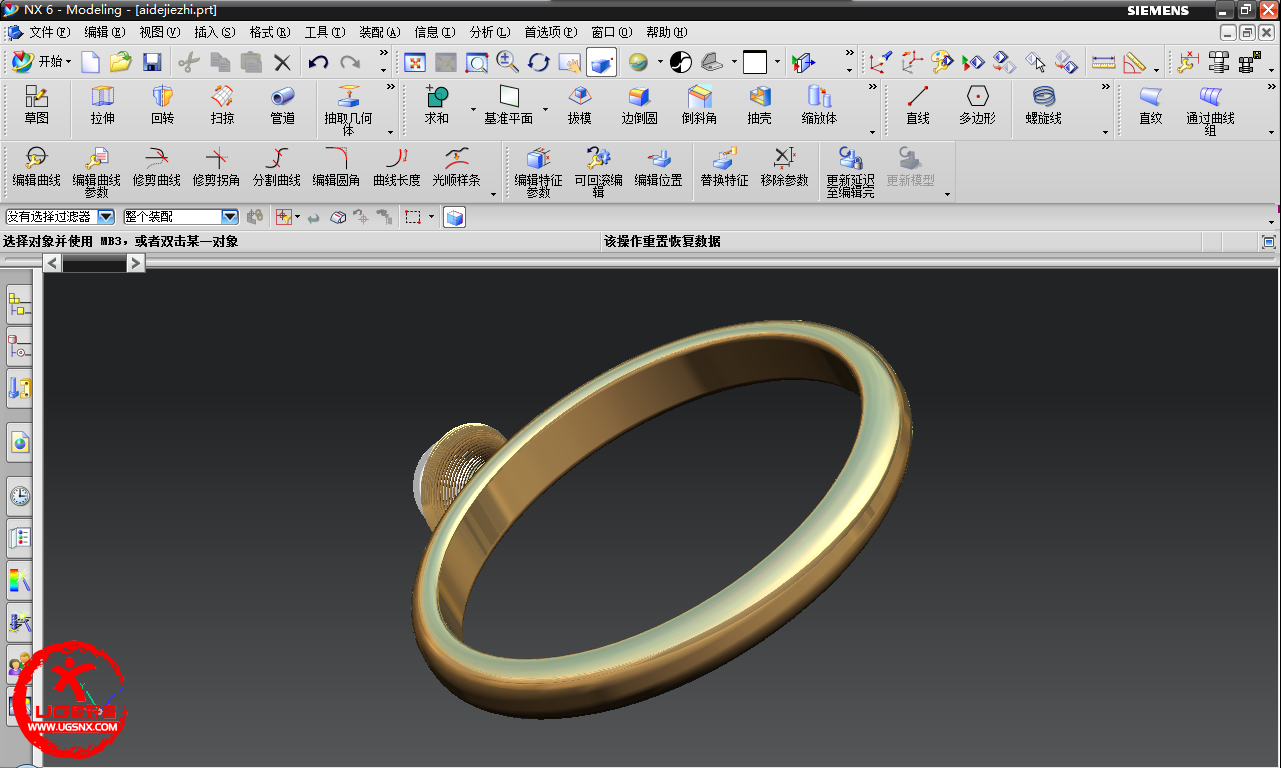Open the 编辑 (Edit) menu

click(105, 33)
